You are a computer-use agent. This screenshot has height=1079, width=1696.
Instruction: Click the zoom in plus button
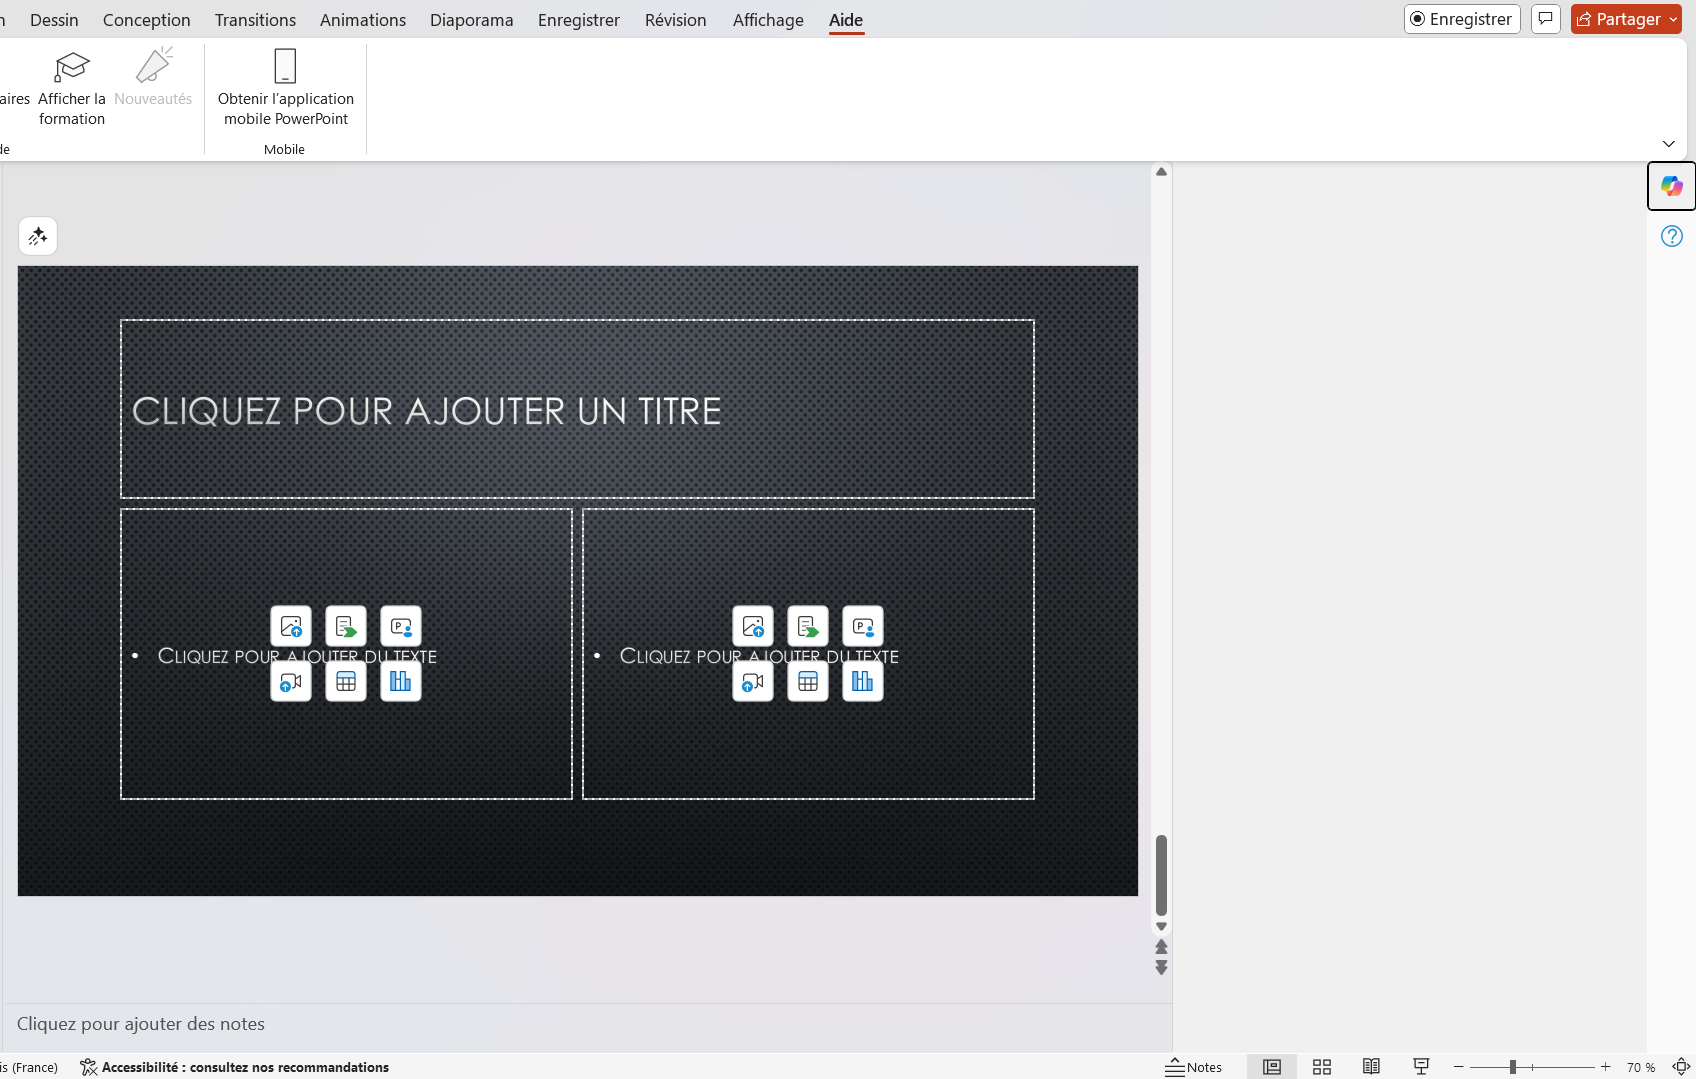1606,1067
